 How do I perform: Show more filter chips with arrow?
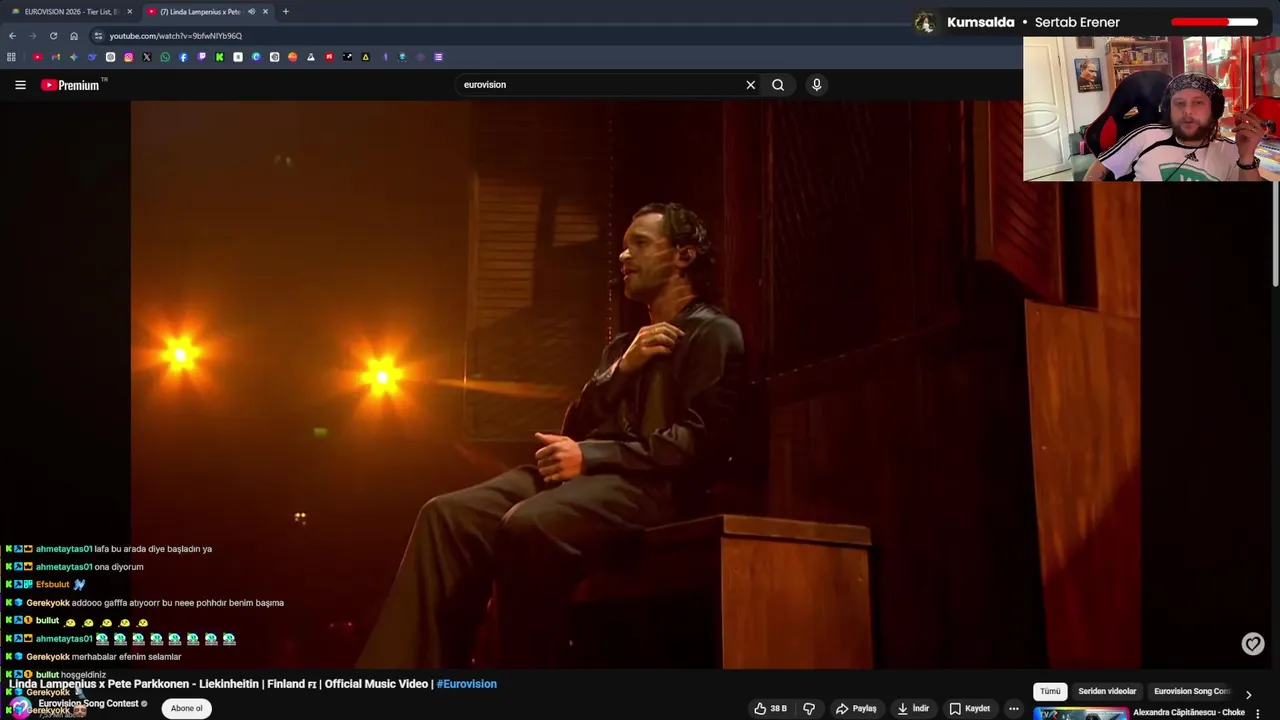click(1248, 693)
